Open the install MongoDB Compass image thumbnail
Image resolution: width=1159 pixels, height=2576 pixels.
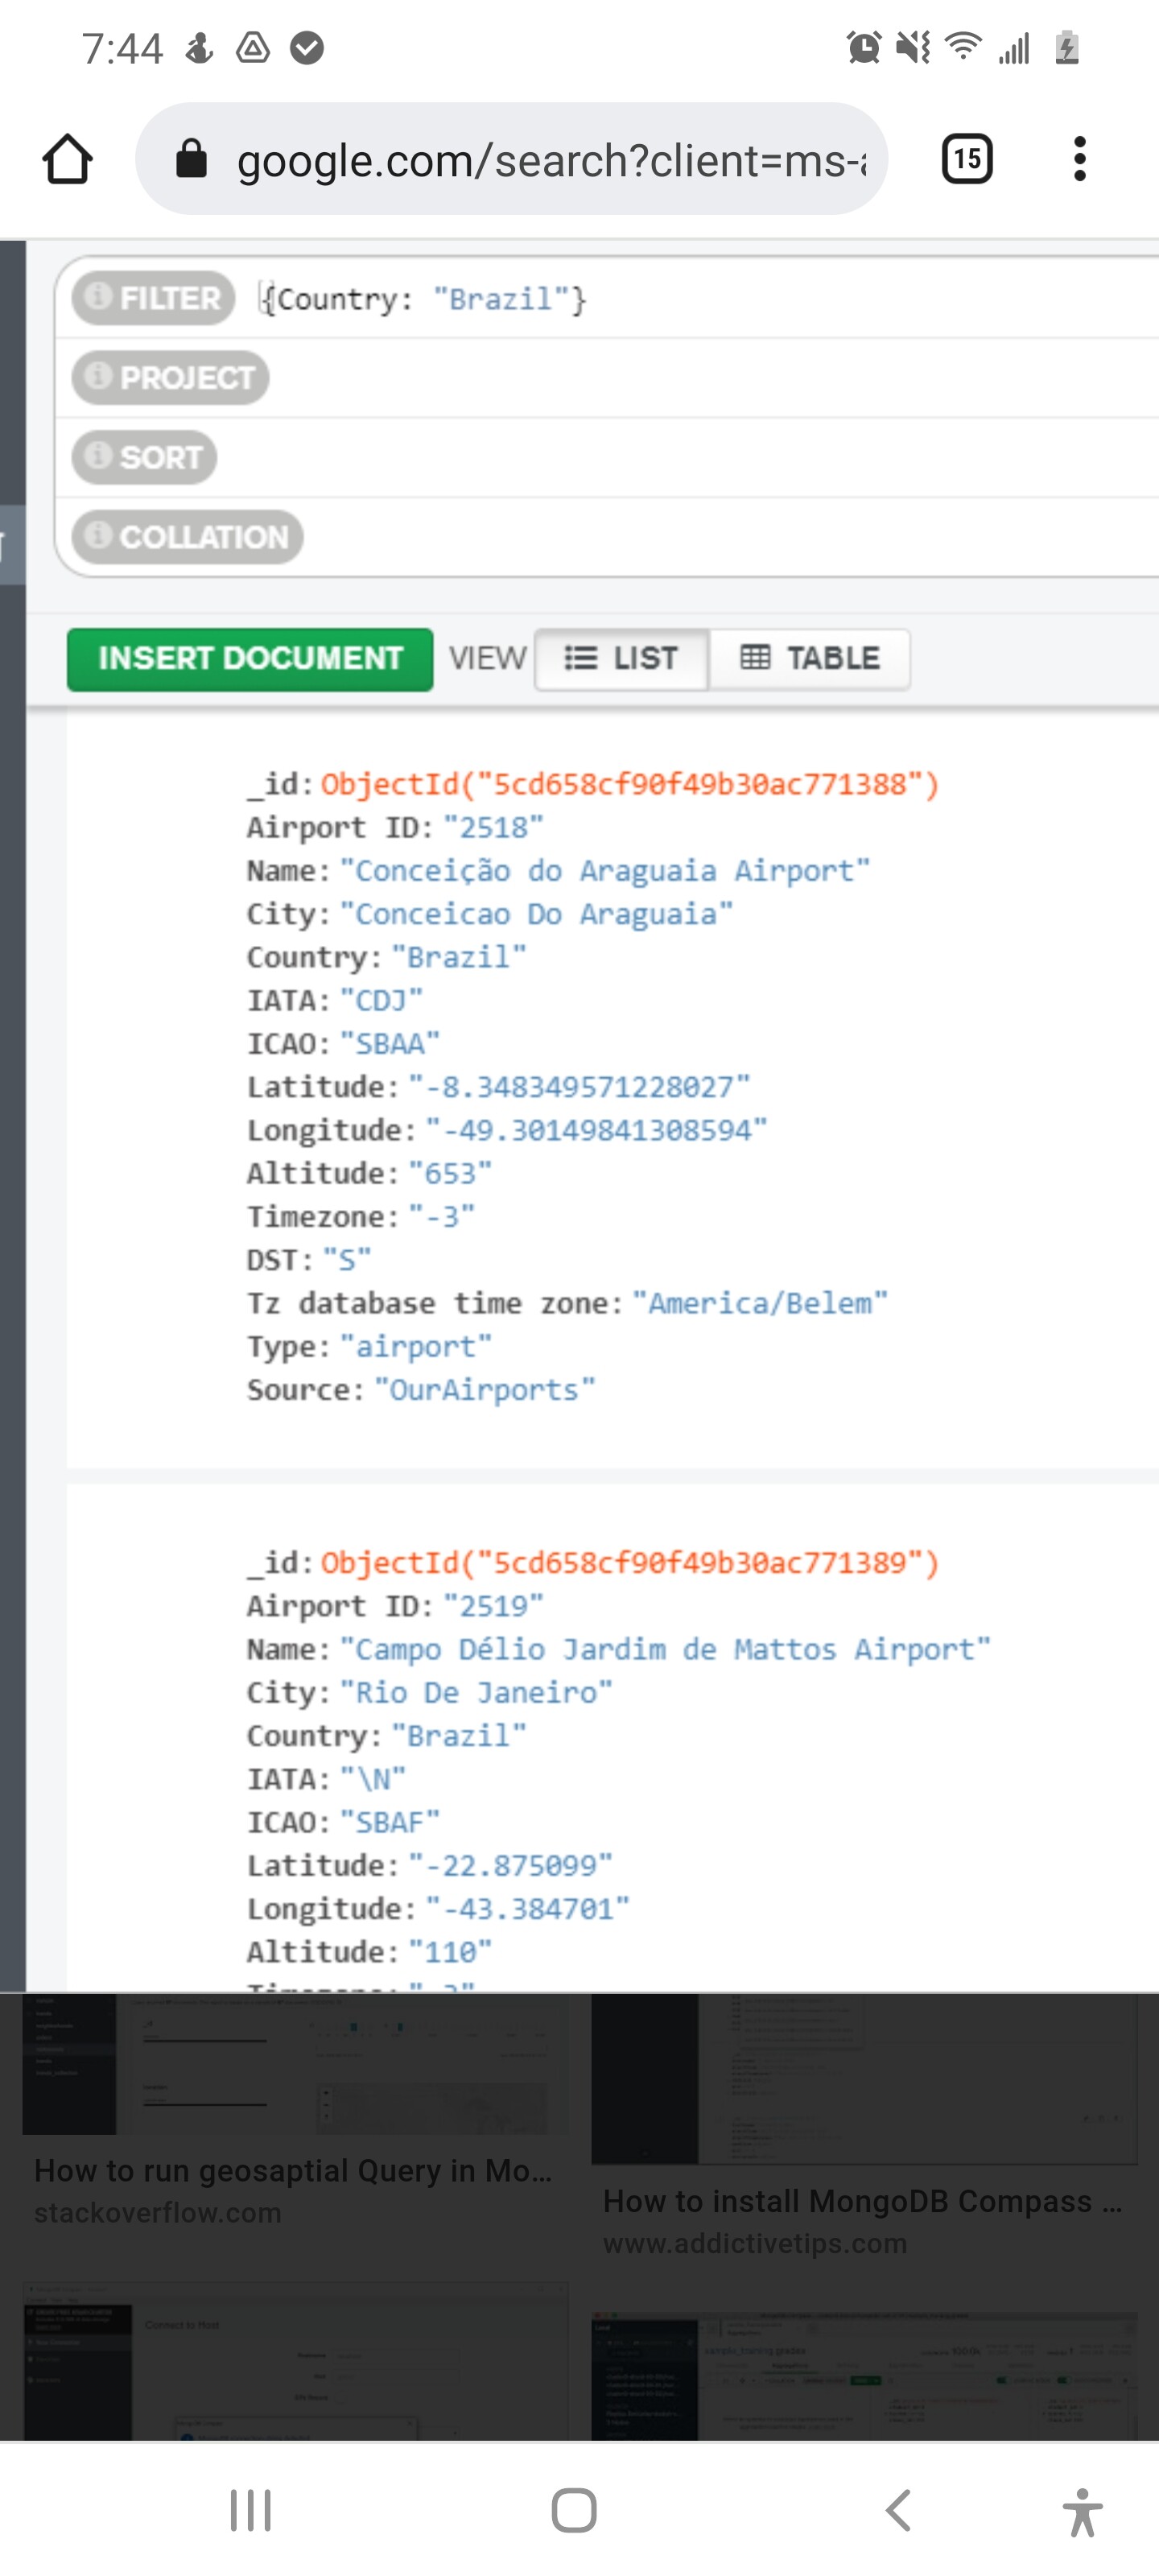[865, 2079]
